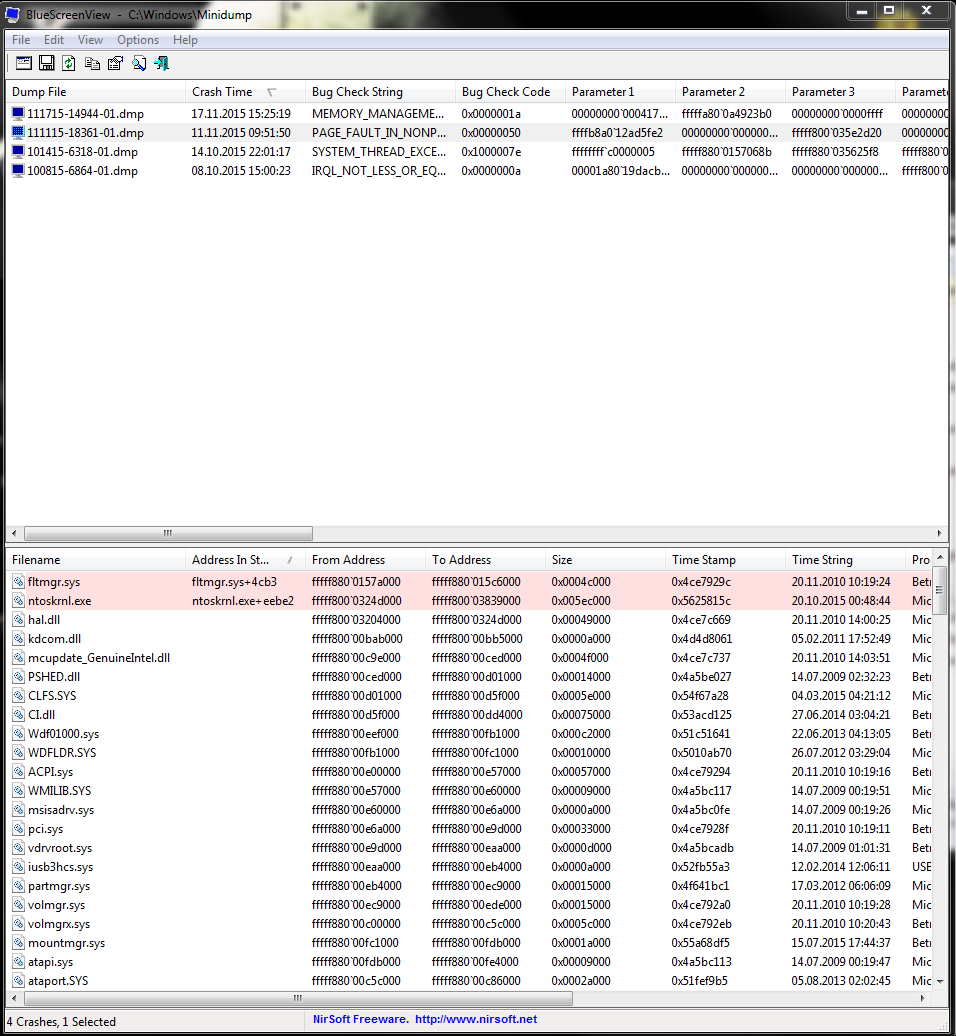The height and width of the screenshot is (1036, 956).
Task: Click the BlueScreenView title bar app icon
Action: pyautogui.click(x=13, y=15)
